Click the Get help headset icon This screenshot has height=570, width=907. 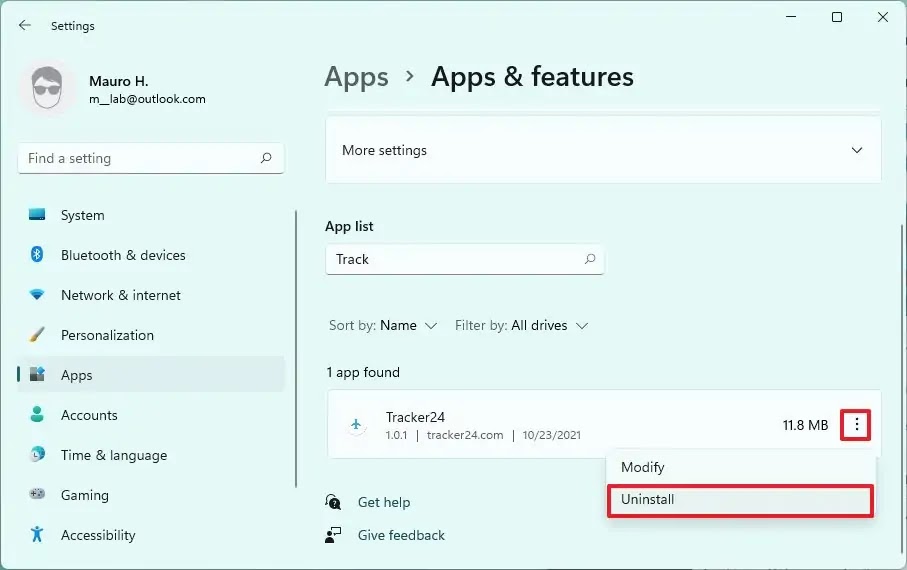[333, 502]
